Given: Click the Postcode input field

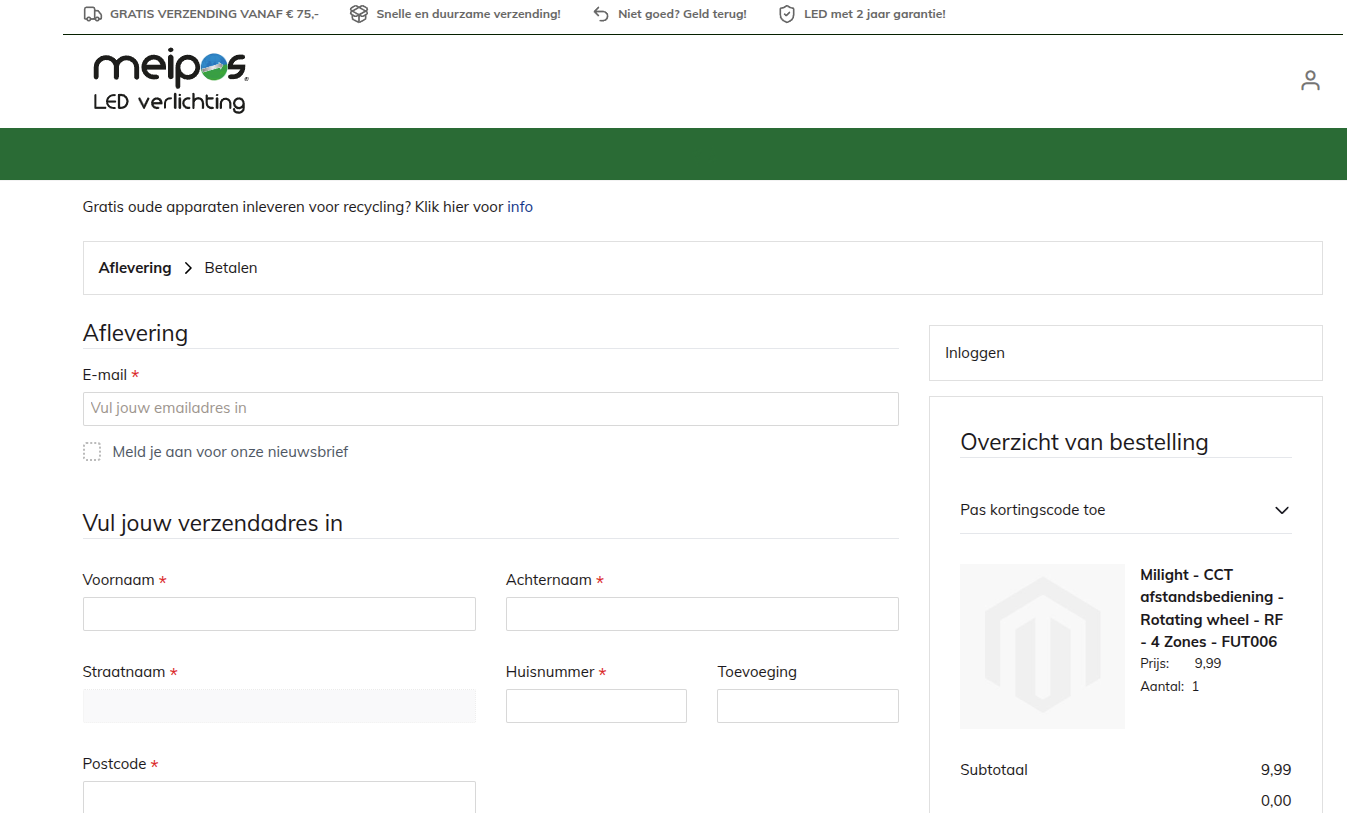Looking at the screenshot, I should tap(279, 797).
